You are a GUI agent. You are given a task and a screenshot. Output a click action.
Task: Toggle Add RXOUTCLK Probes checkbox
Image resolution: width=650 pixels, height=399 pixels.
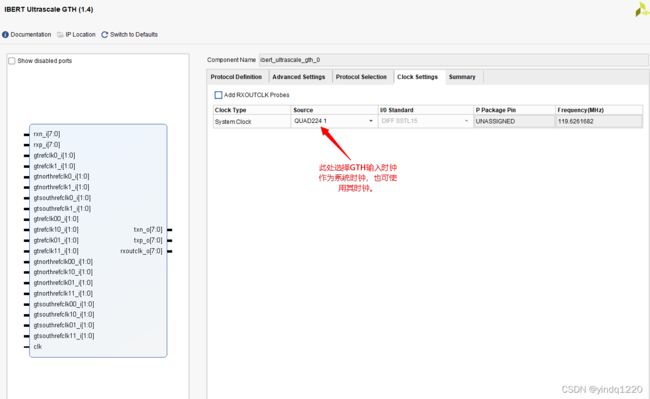point(218,95)
